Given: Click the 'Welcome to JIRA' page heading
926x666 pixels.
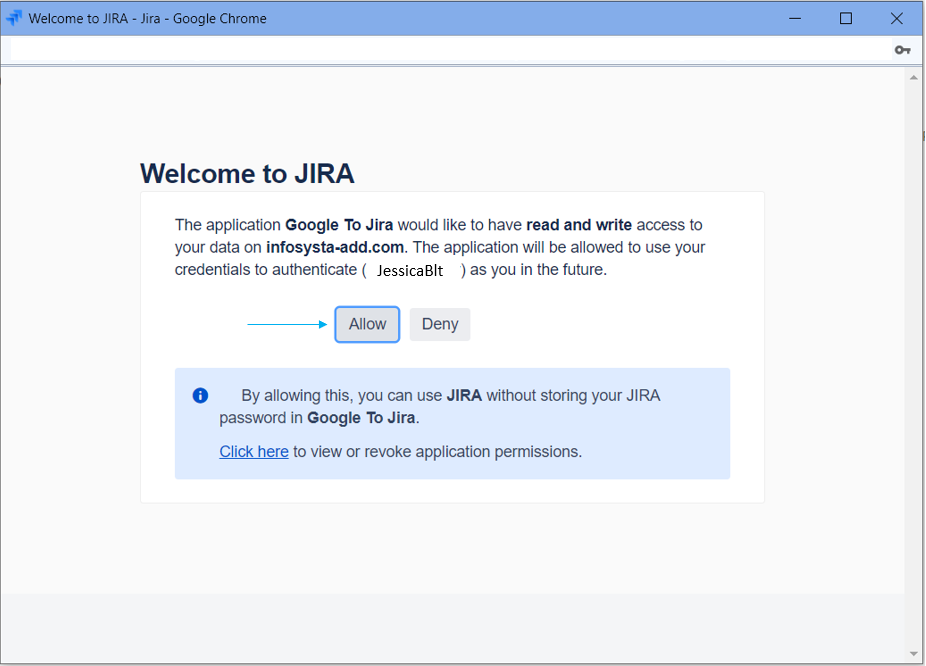Looking at the screenshot, I should (247, 174).
